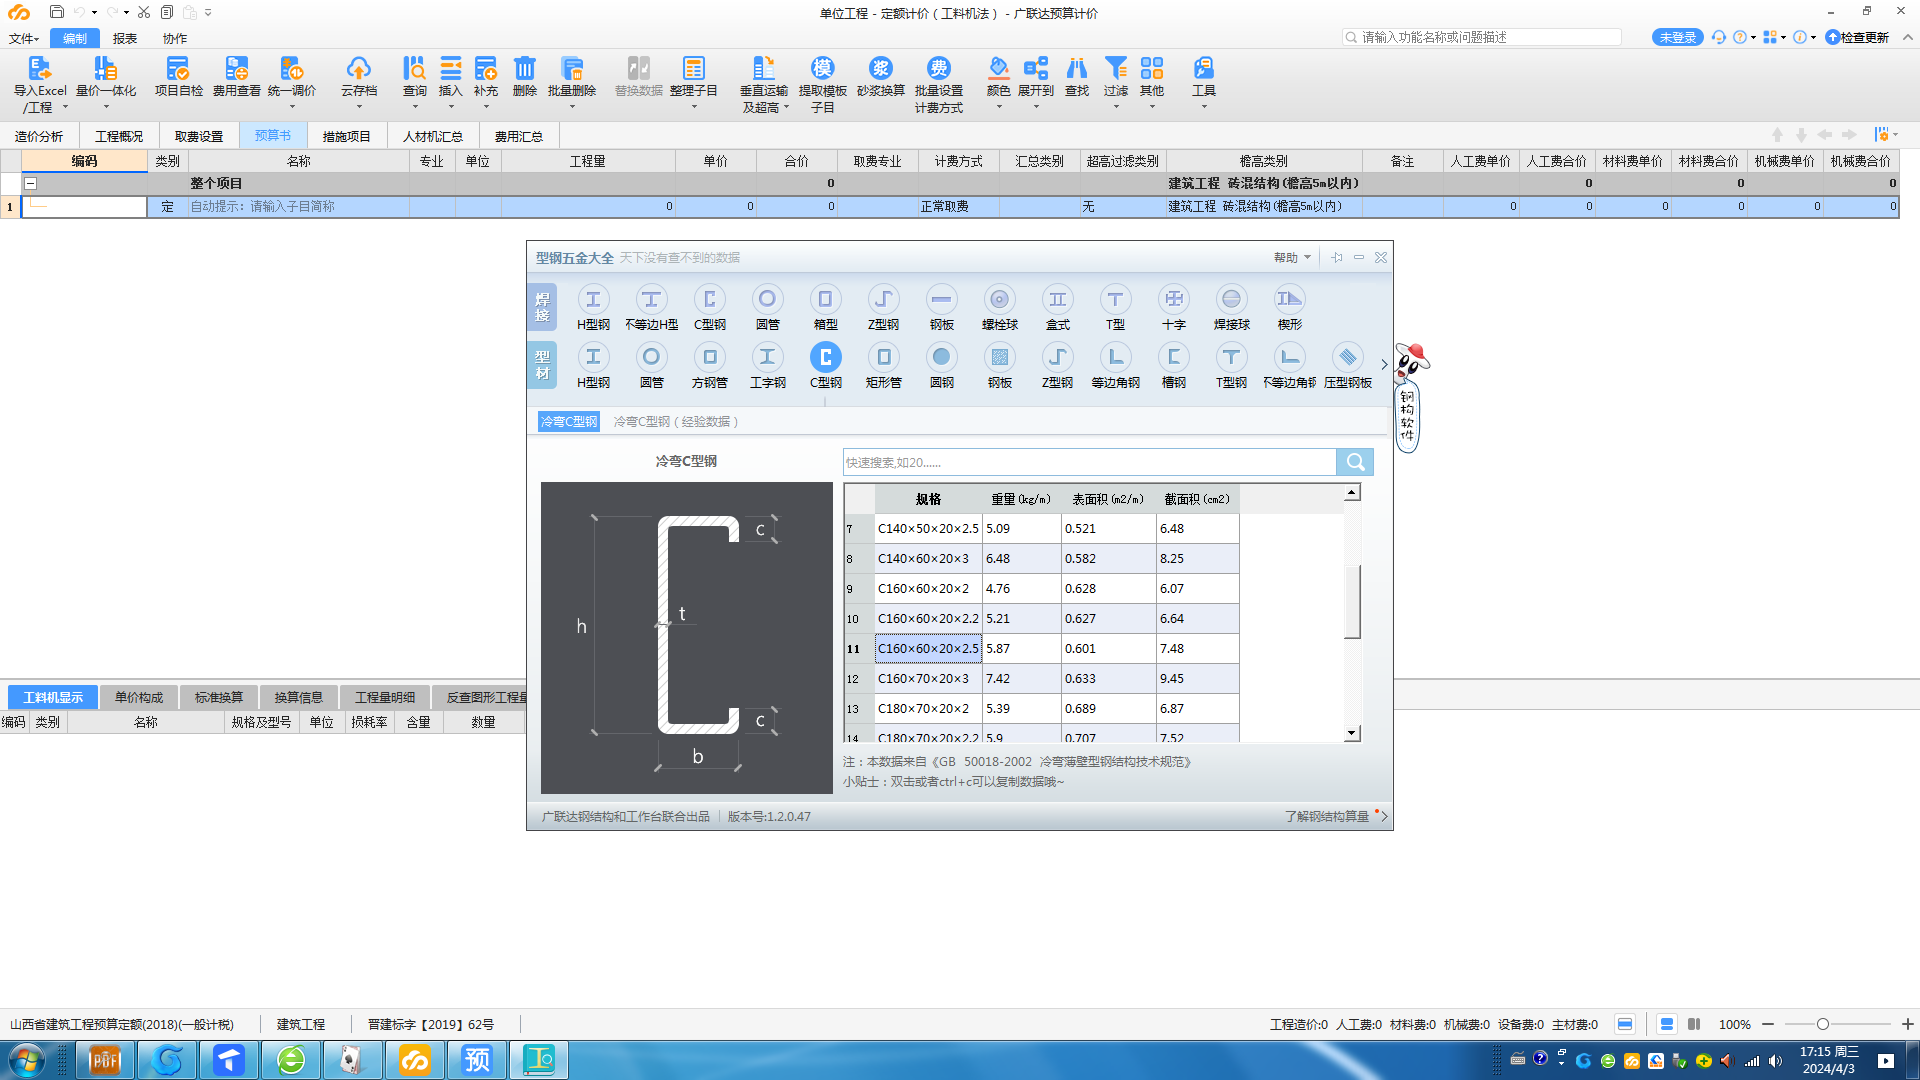Click the 查询 query icon
Screen dimensions: 1920x1080
[x=414, y=68]
